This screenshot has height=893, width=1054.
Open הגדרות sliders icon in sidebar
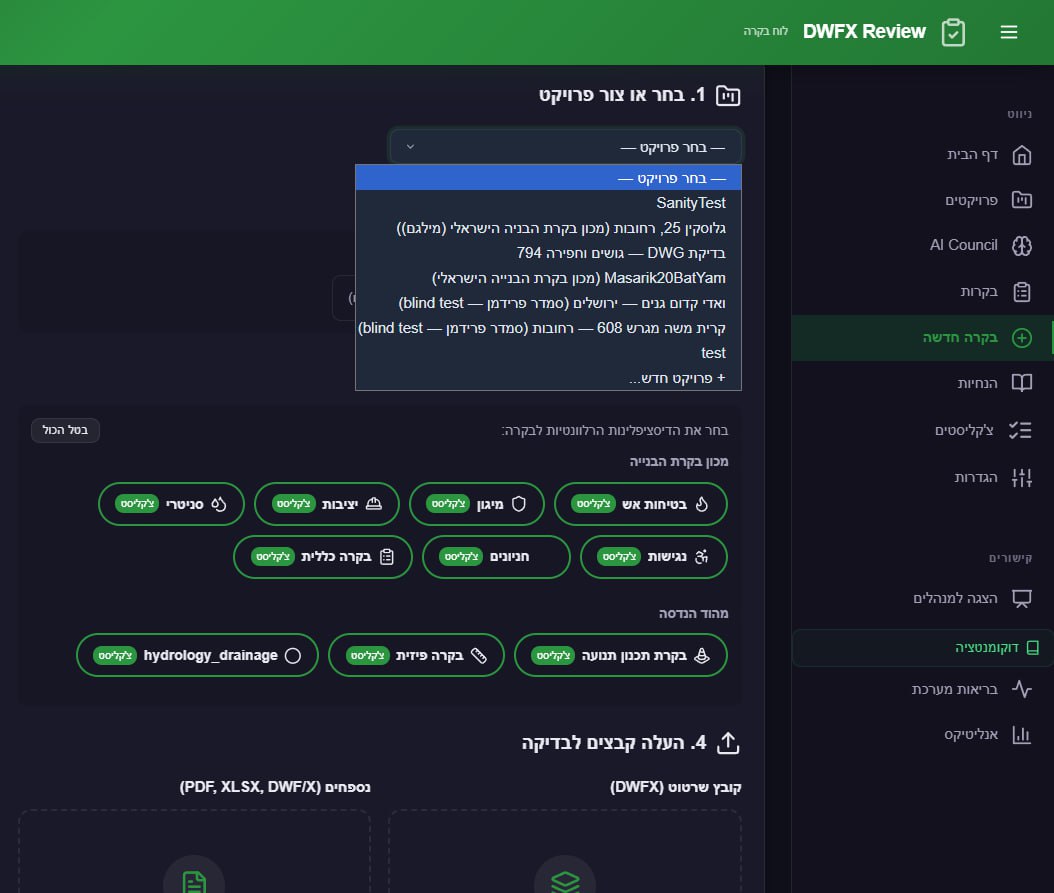point(1021,478)
